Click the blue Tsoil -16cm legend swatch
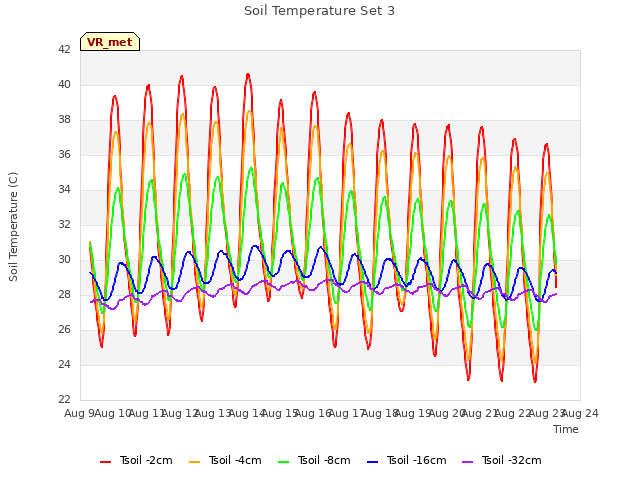The height and width of the screenshot is (480, 640). coord(373,462)
